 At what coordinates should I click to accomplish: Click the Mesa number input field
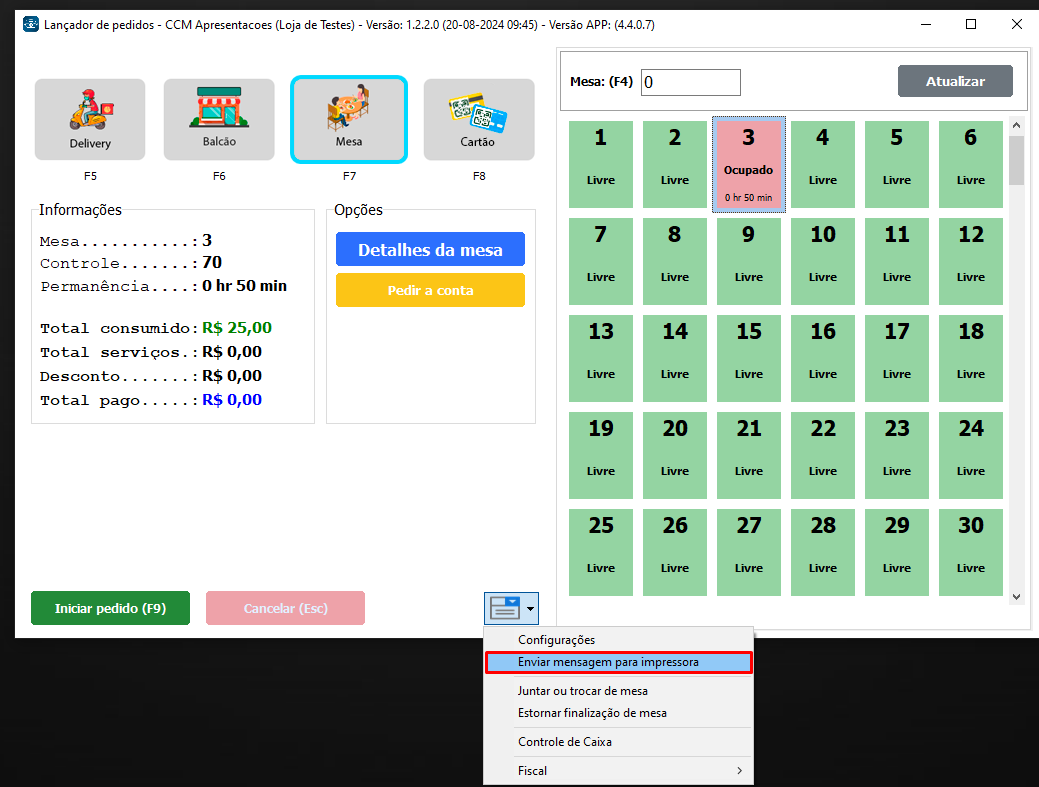tap(690, 82)
